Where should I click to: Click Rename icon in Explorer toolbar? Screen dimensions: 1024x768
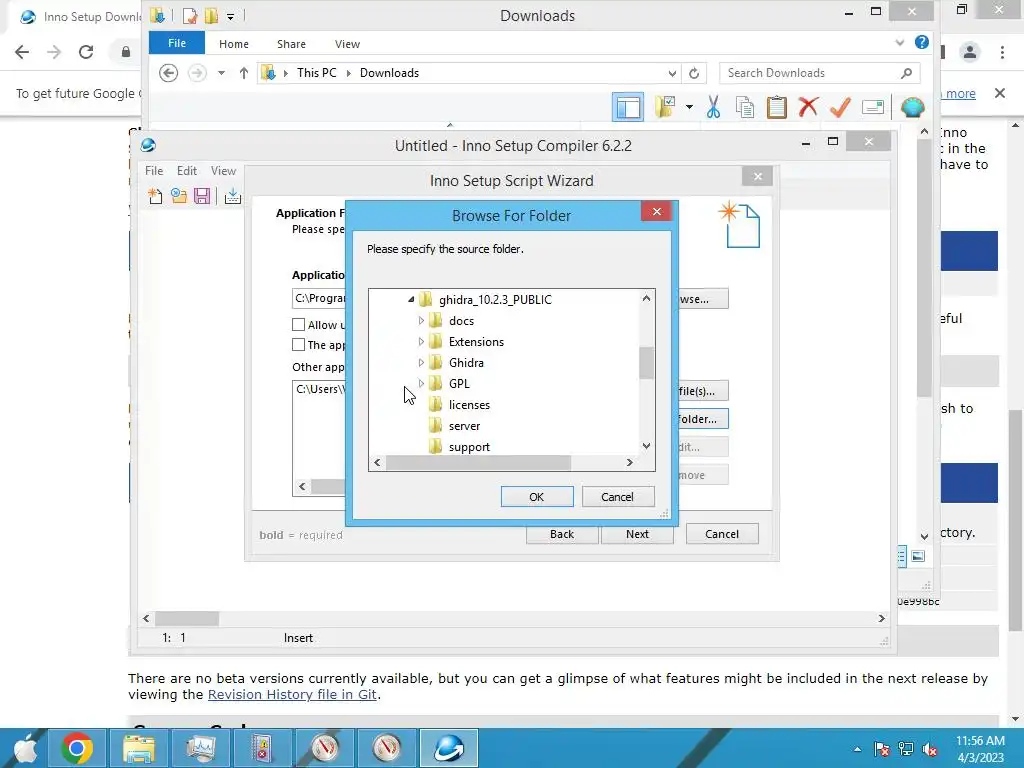click(x=873, y=106)
